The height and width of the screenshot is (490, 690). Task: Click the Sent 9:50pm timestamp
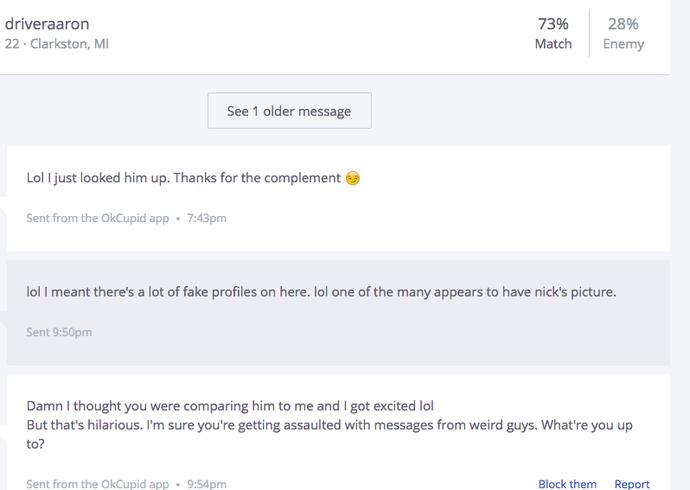click(59, 332)
